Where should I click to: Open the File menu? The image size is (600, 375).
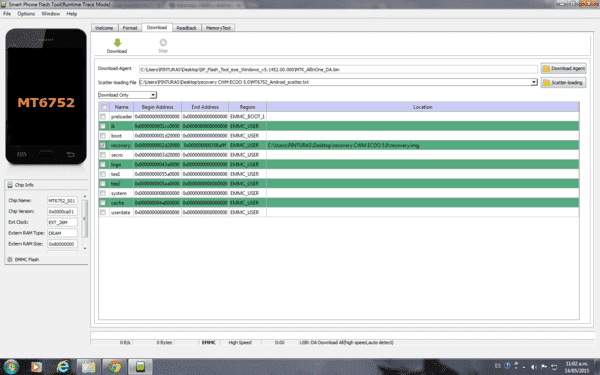click(7, 14)
